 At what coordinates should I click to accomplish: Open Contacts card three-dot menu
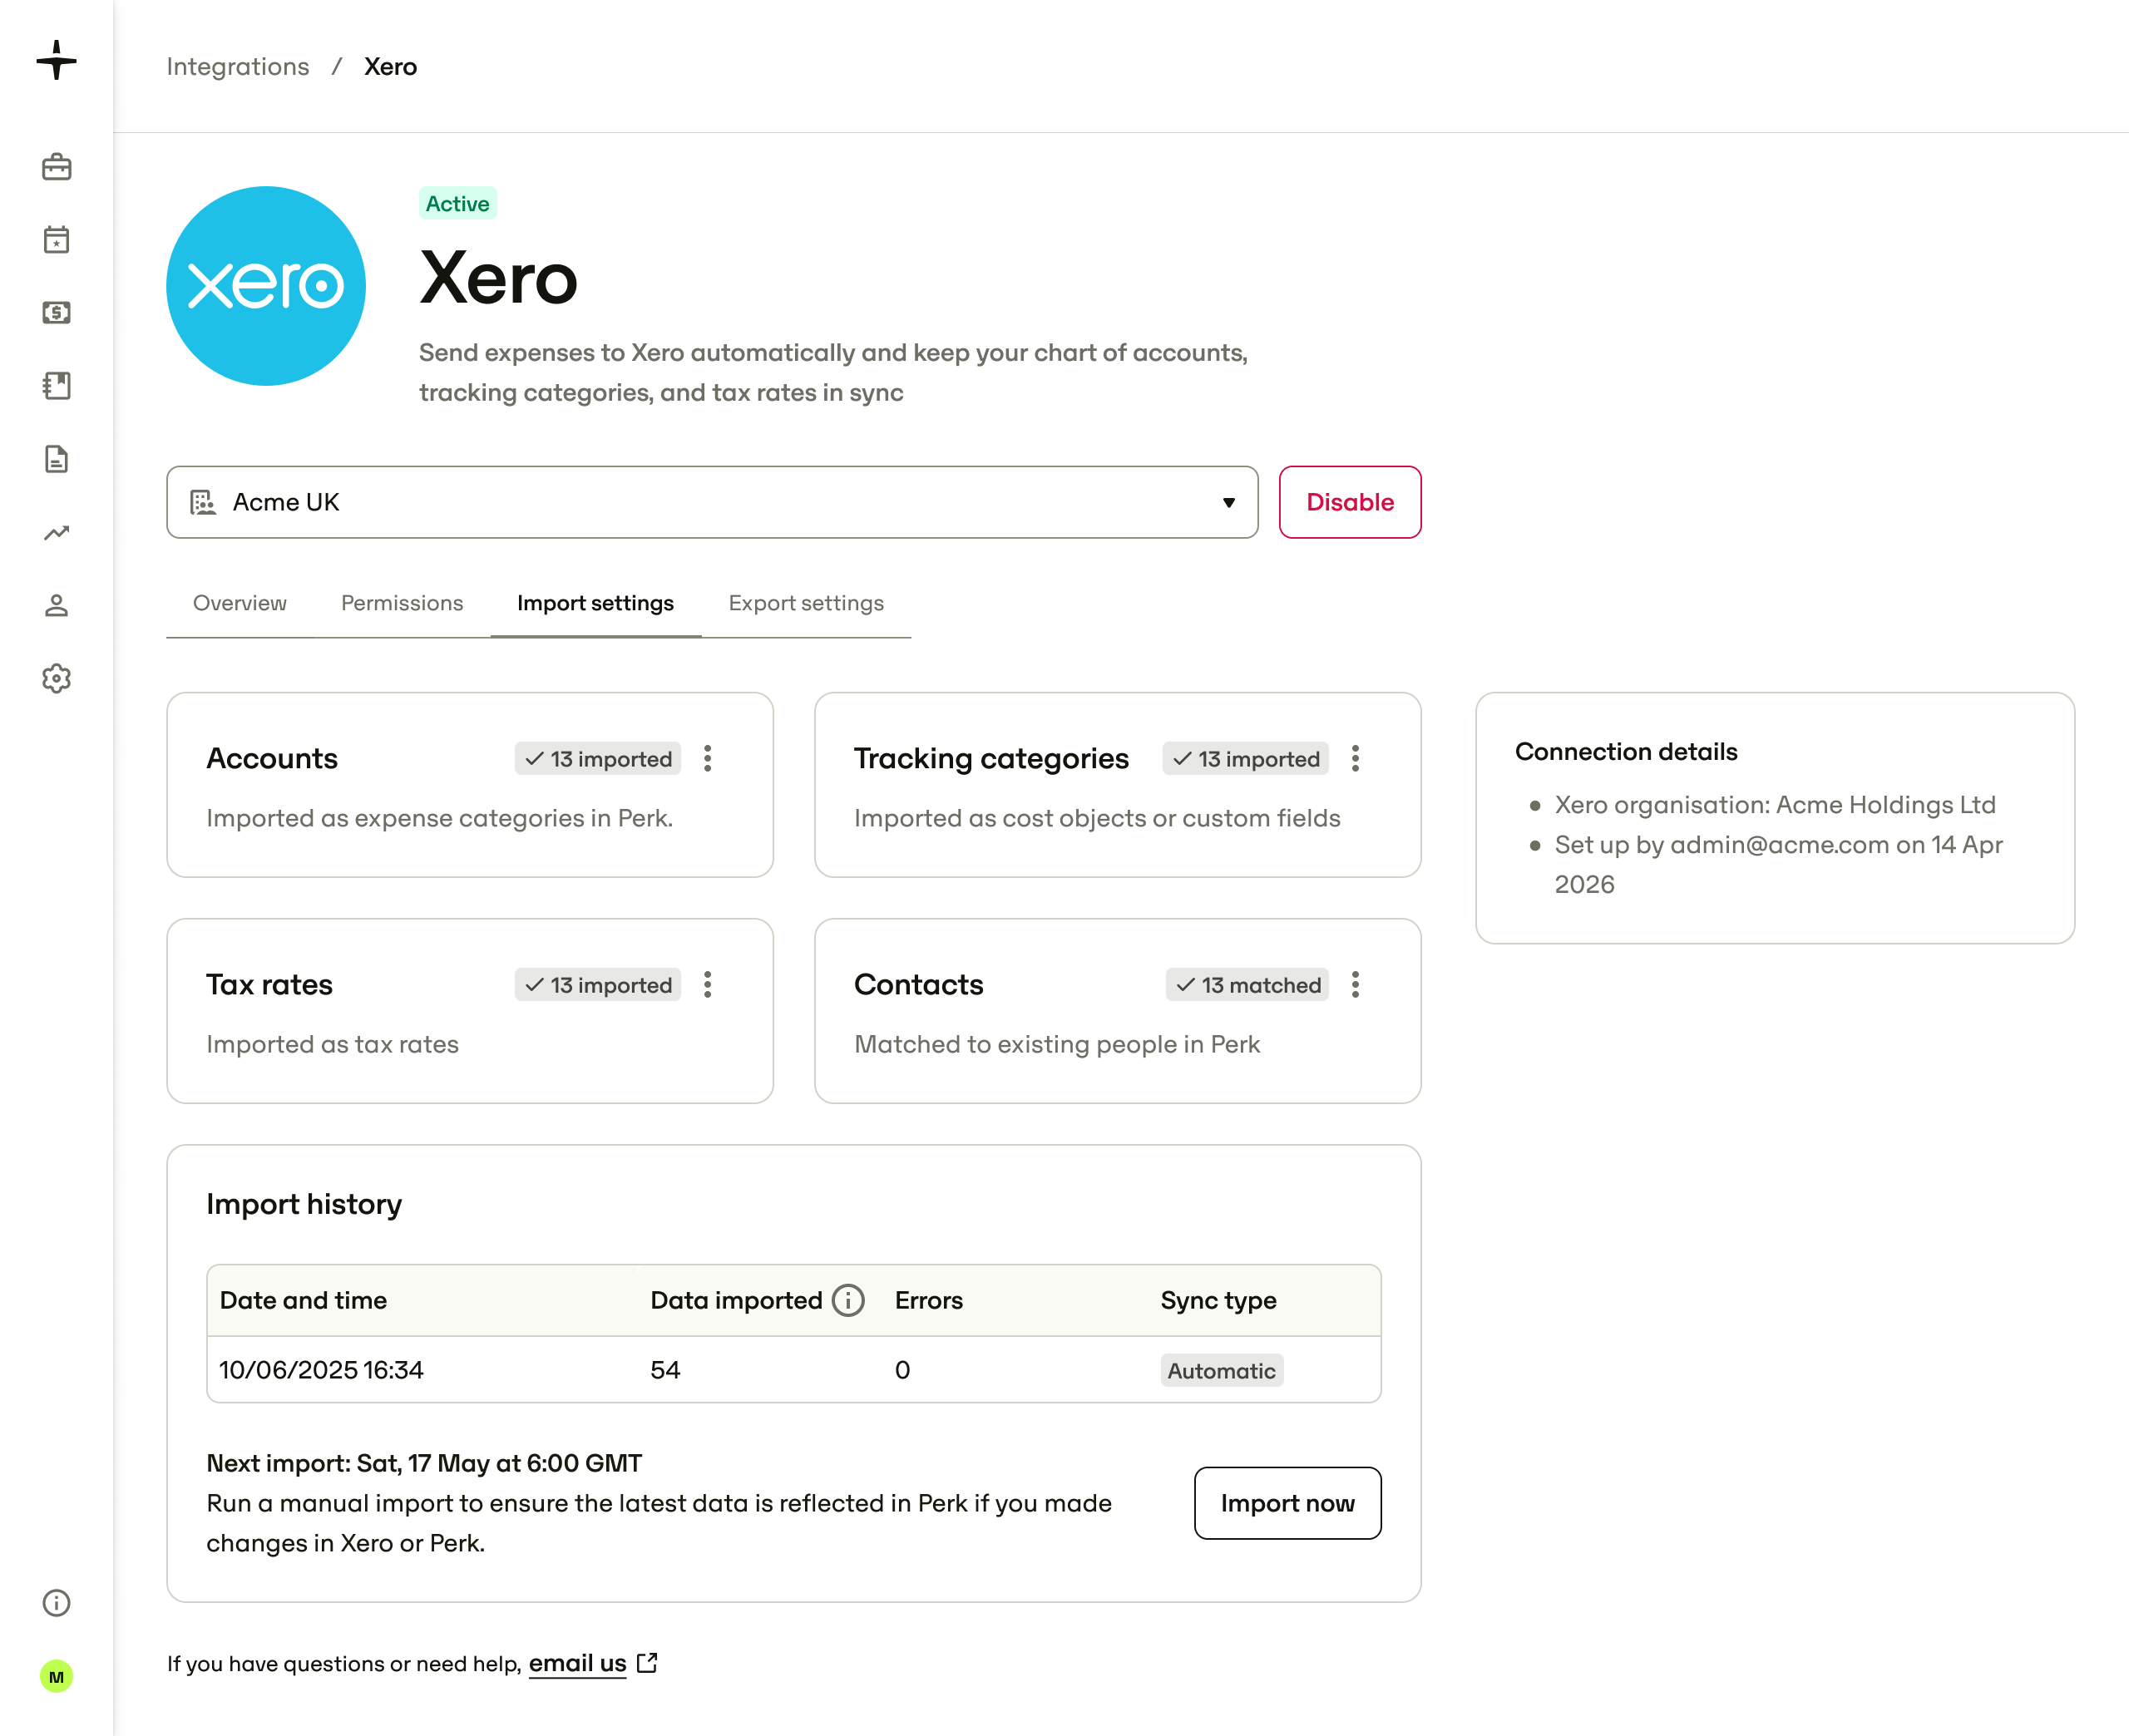[1355, 984]
